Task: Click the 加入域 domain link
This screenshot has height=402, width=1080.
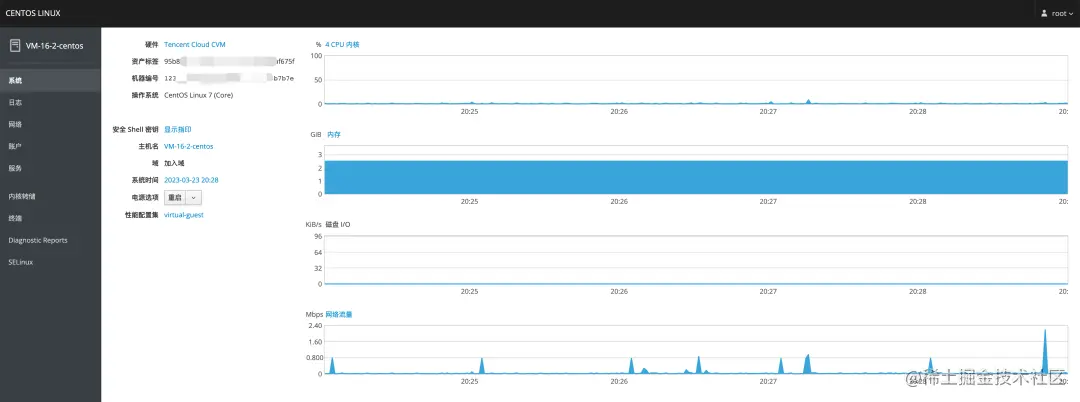Action: pos(174,163)
